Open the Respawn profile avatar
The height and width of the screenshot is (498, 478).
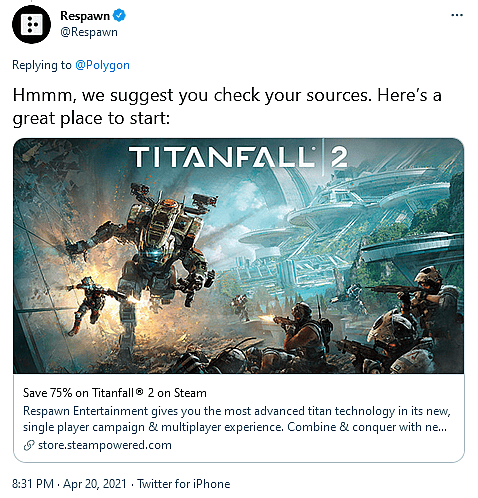pyautogui.click(x=31, y=24)
